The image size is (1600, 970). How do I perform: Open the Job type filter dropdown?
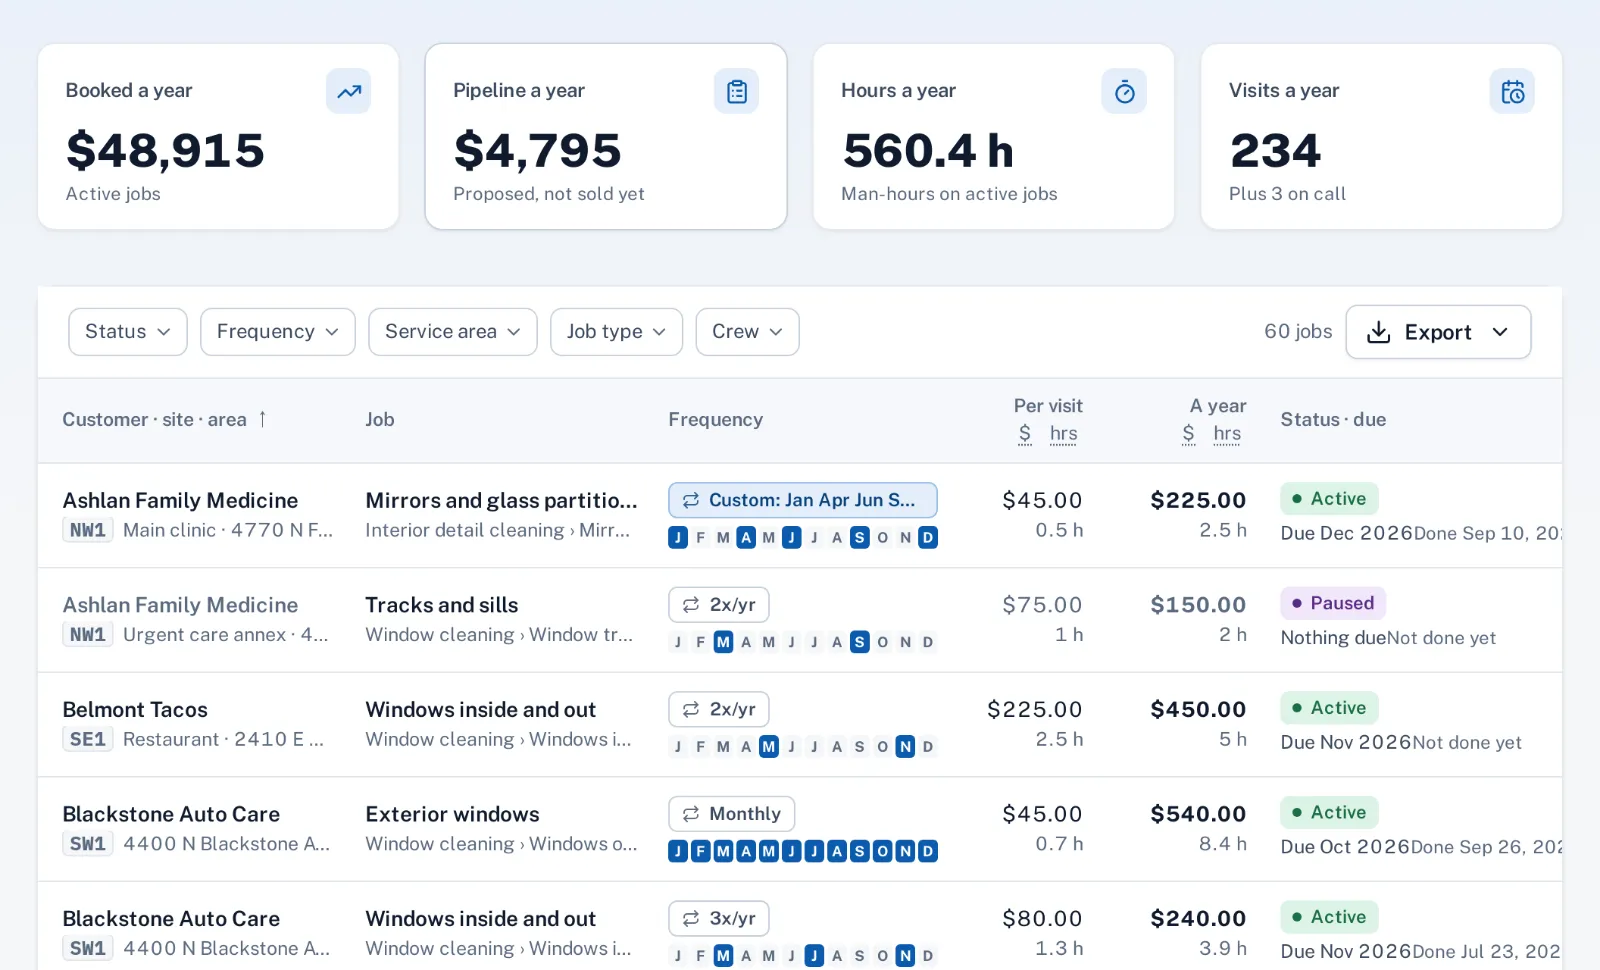617,332
